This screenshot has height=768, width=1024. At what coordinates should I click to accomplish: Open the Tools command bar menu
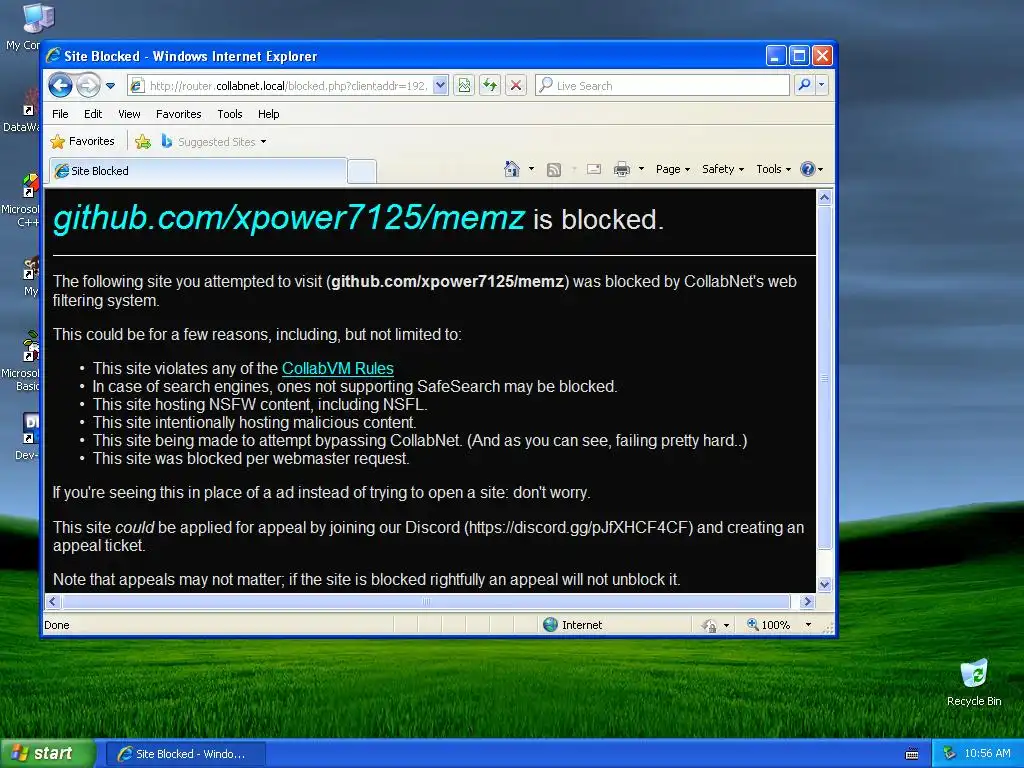point(773,169)
